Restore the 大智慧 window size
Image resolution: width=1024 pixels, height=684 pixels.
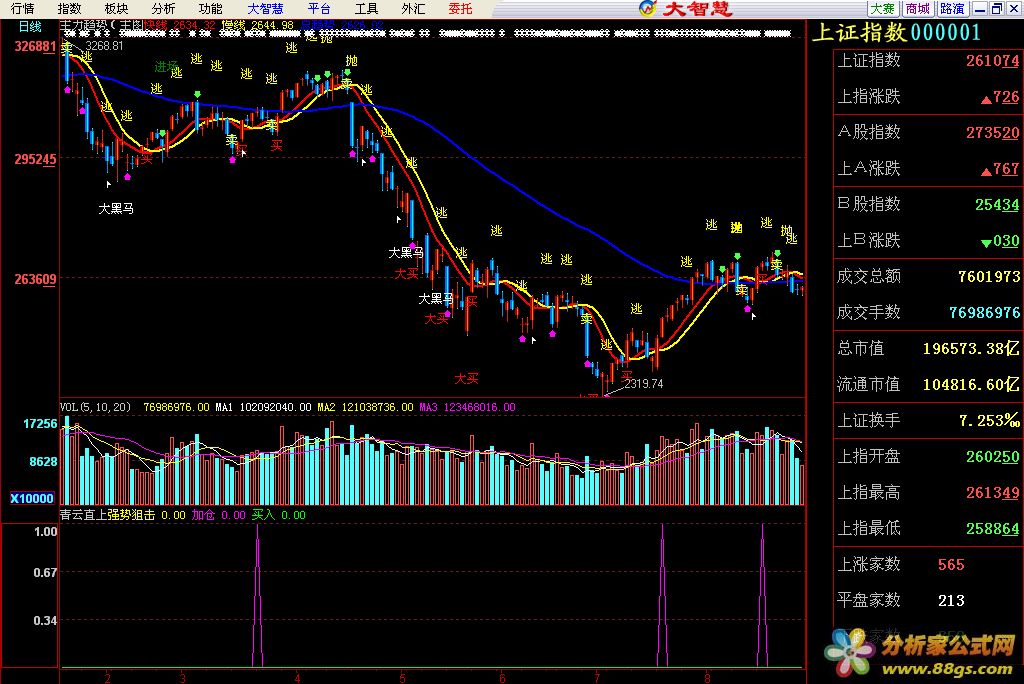click(997, 8)
